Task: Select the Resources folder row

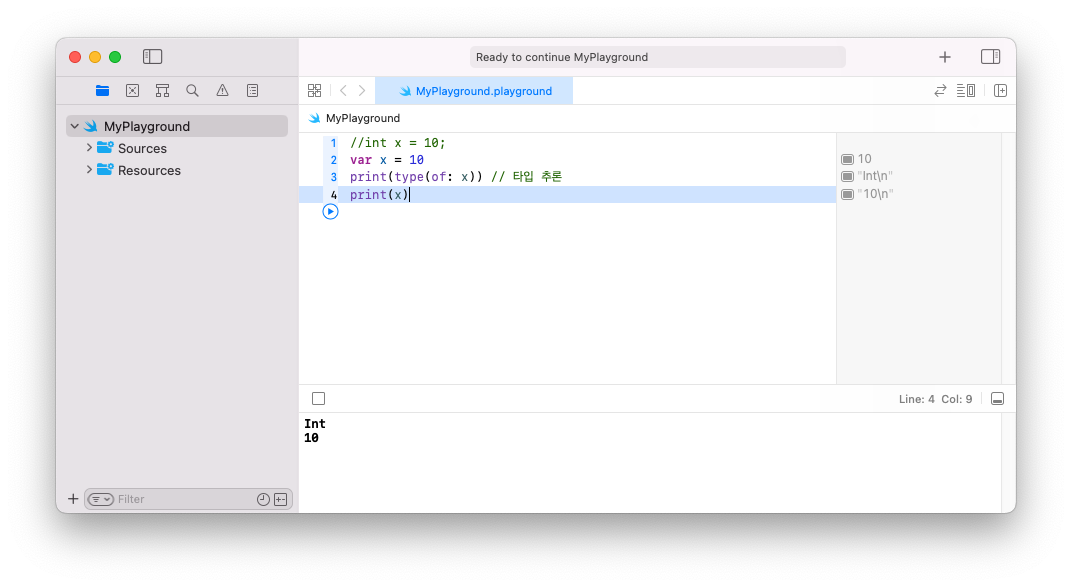Action: (177, 170)
